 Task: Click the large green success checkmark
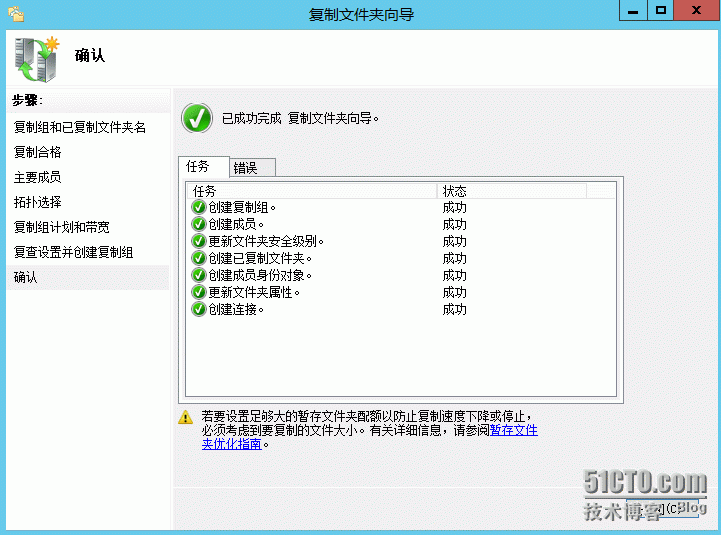(197, 118)
